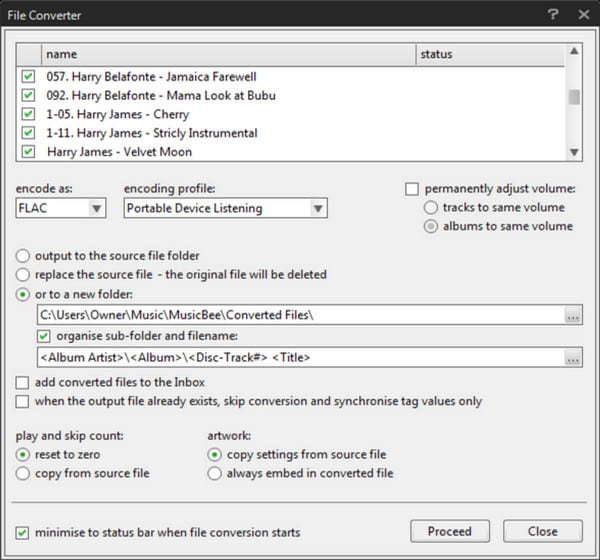Close the File Converter dialog
600x560 pixels.
584,15
